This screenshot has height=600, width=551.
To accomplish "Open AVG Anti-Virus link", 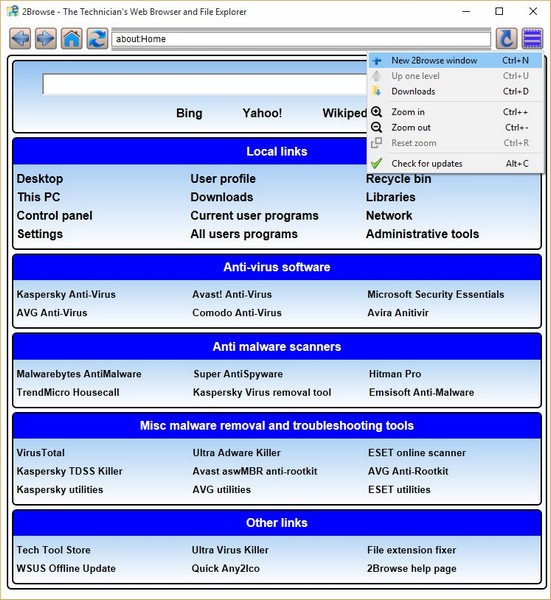I will click(x=52, y=313).
